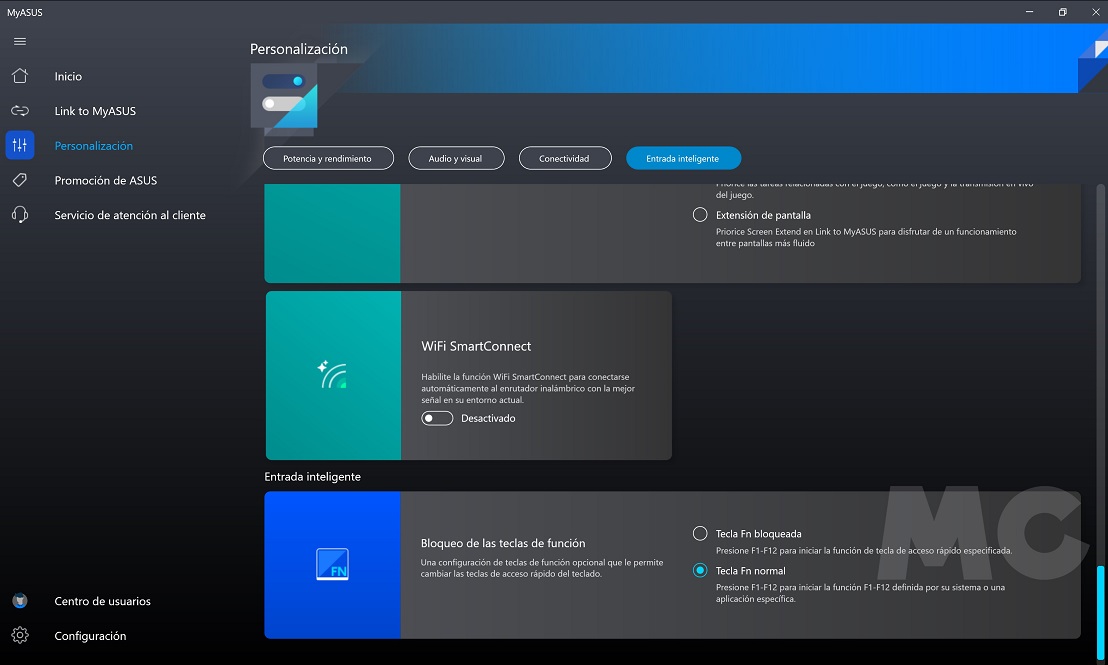
Task: Open Configuración gear icon
Action: pos(20,636)
